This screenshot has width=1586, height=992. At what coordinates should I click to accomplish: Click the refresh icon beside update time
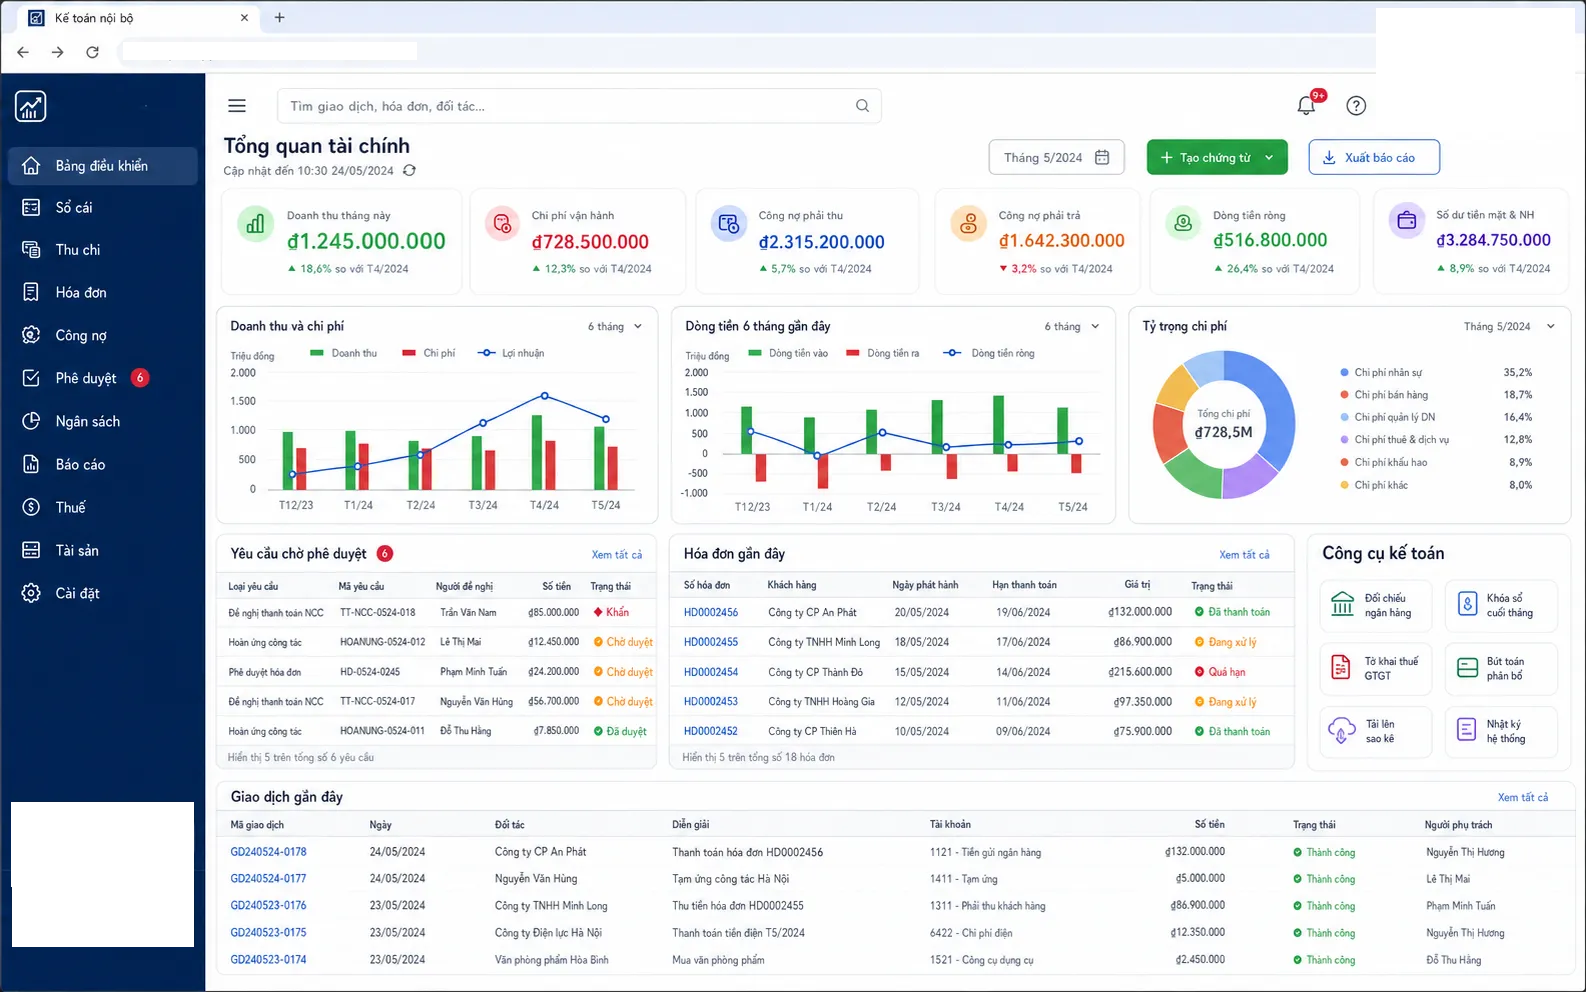(409, 171)
